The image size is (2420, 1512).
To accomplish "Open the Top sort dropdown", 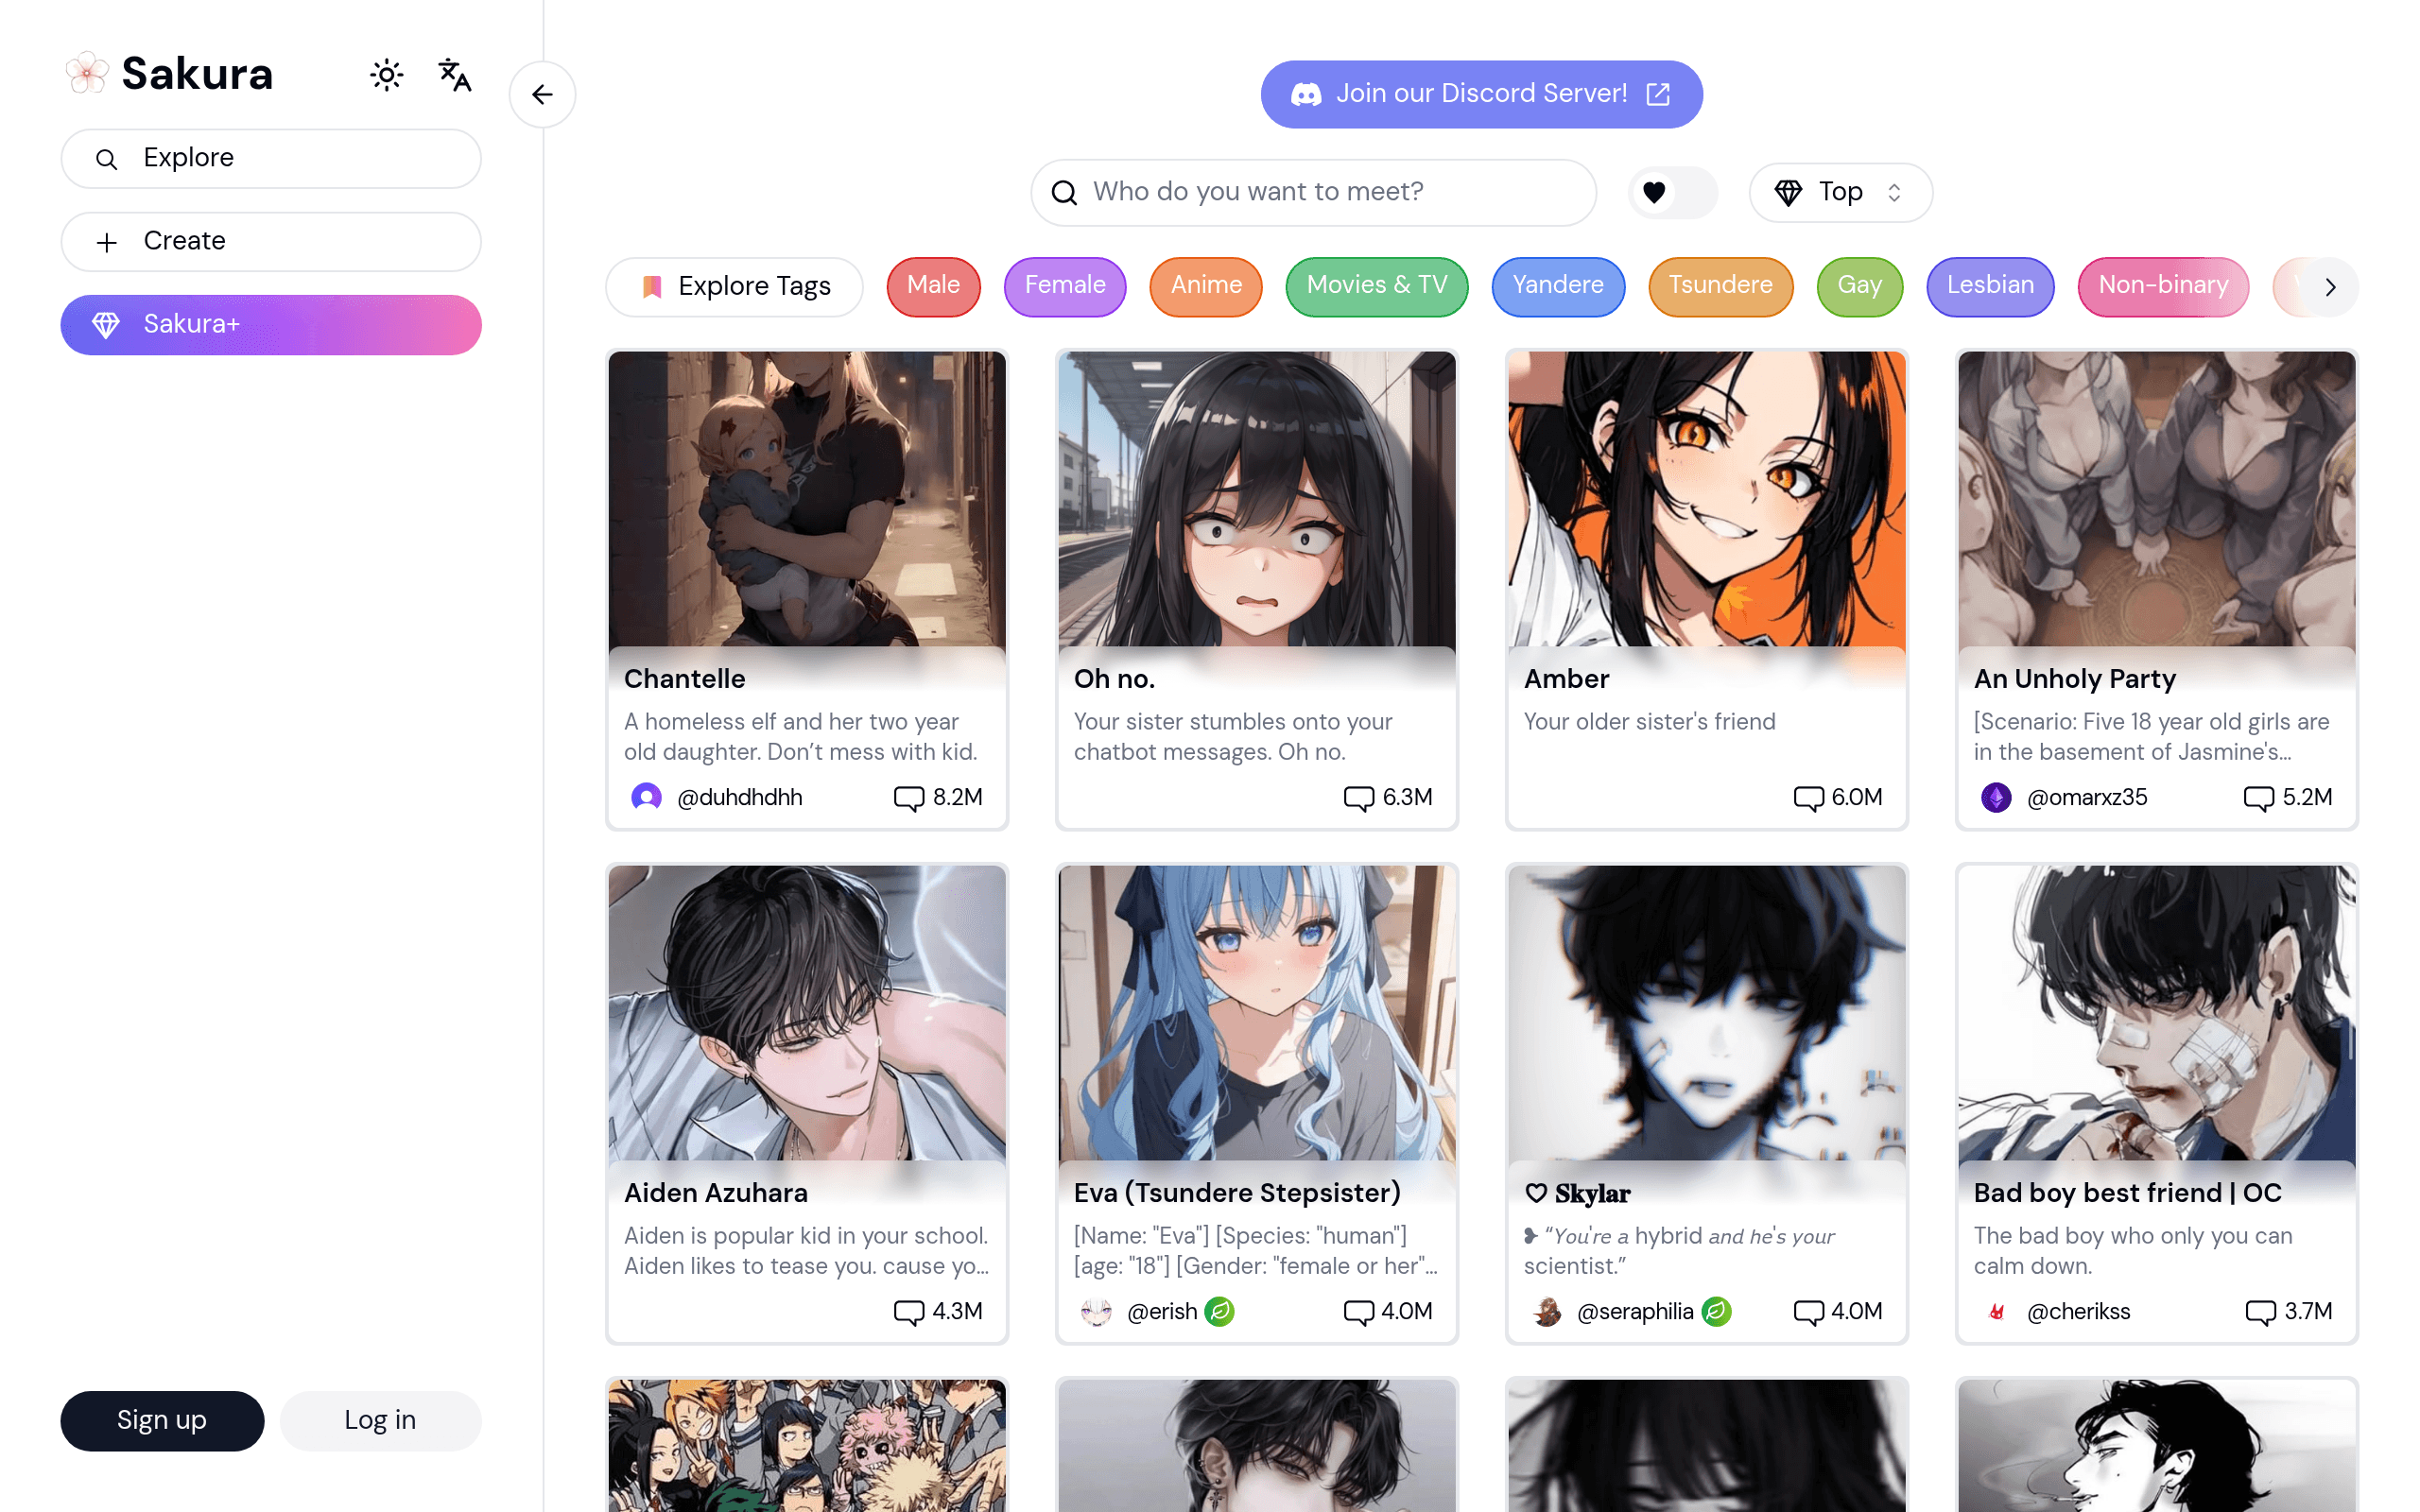I will 1840,192.
